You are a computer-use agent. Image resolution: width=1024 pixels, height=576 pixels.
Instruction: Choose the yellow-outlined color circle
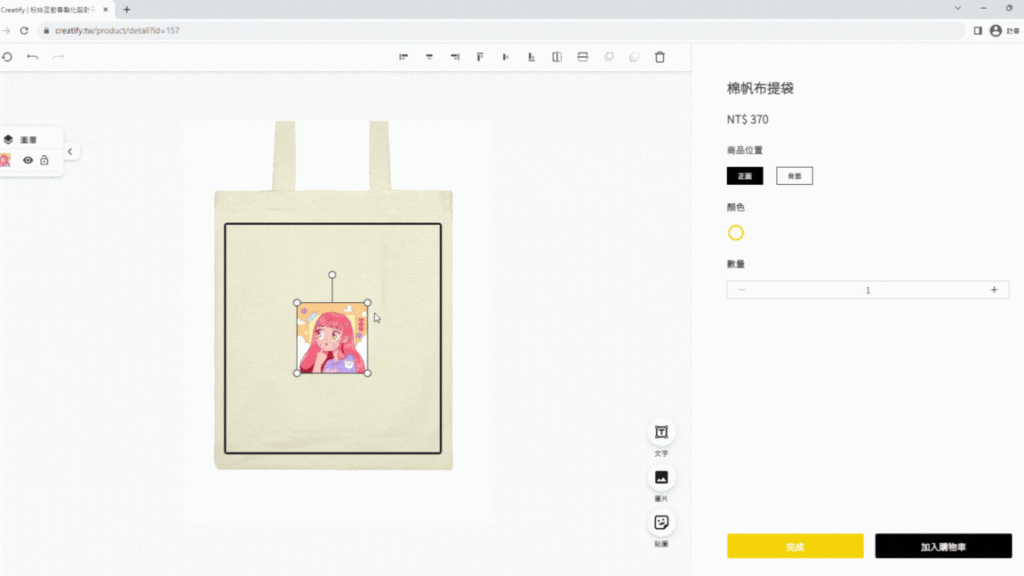point(736,233)
